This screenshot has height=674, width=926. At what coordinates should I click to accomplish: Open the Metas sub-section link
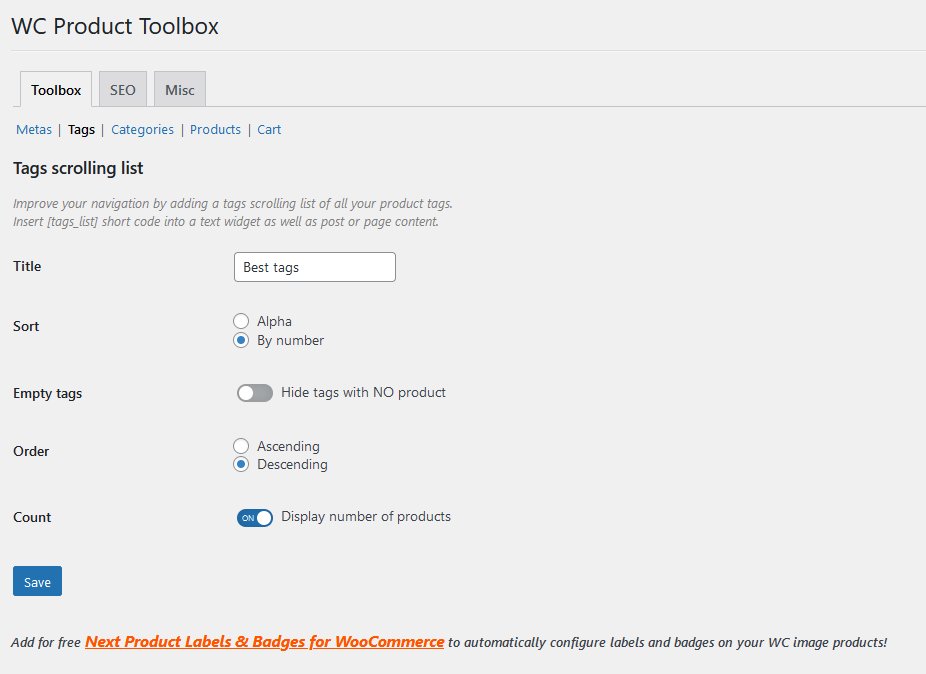pos(34,130)
